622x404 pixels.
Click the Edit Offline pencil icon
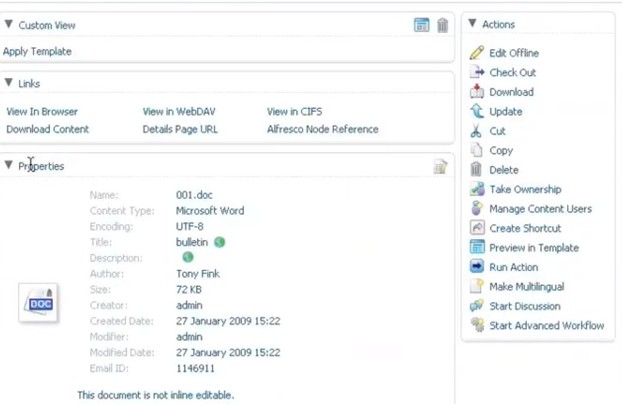coord(477,53)
